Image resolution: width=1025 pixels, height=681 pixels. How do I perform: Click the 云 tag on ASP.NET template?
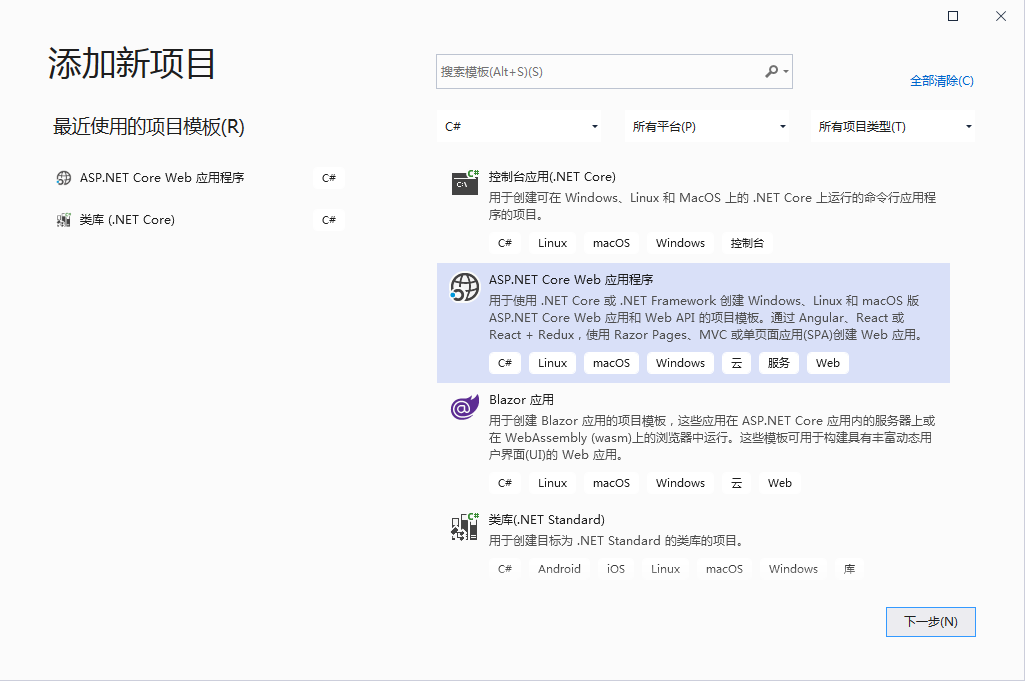(736, 363)
